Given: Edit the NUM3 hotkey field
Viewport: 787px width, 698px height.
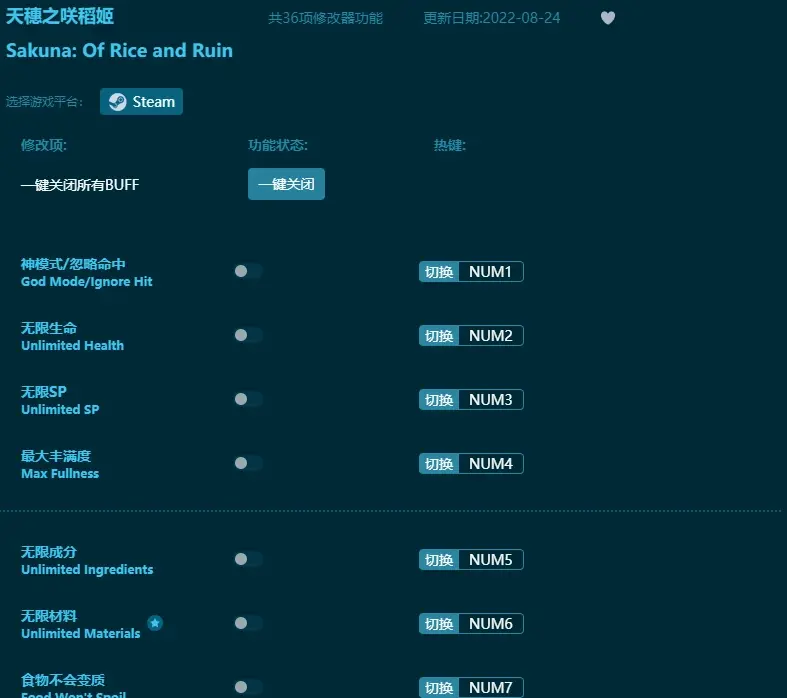Looking at the screenshot, I should pyautogui.click(x=491, y=399).
